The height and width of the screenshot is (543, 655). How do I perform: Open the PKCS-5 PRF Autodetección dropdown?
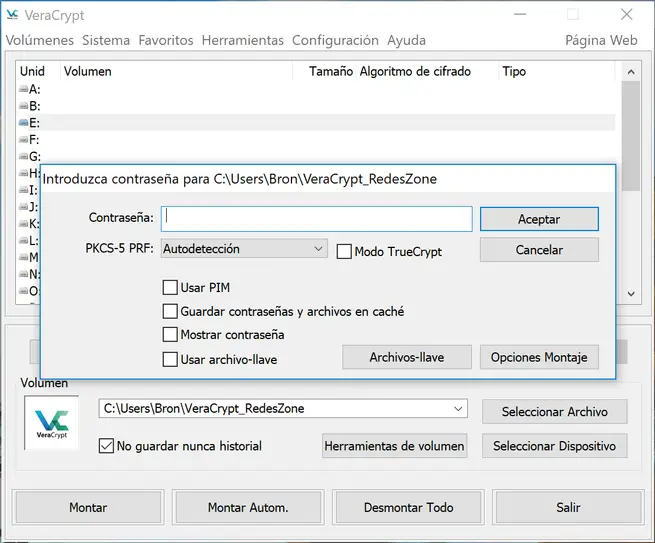coord(244,248)
